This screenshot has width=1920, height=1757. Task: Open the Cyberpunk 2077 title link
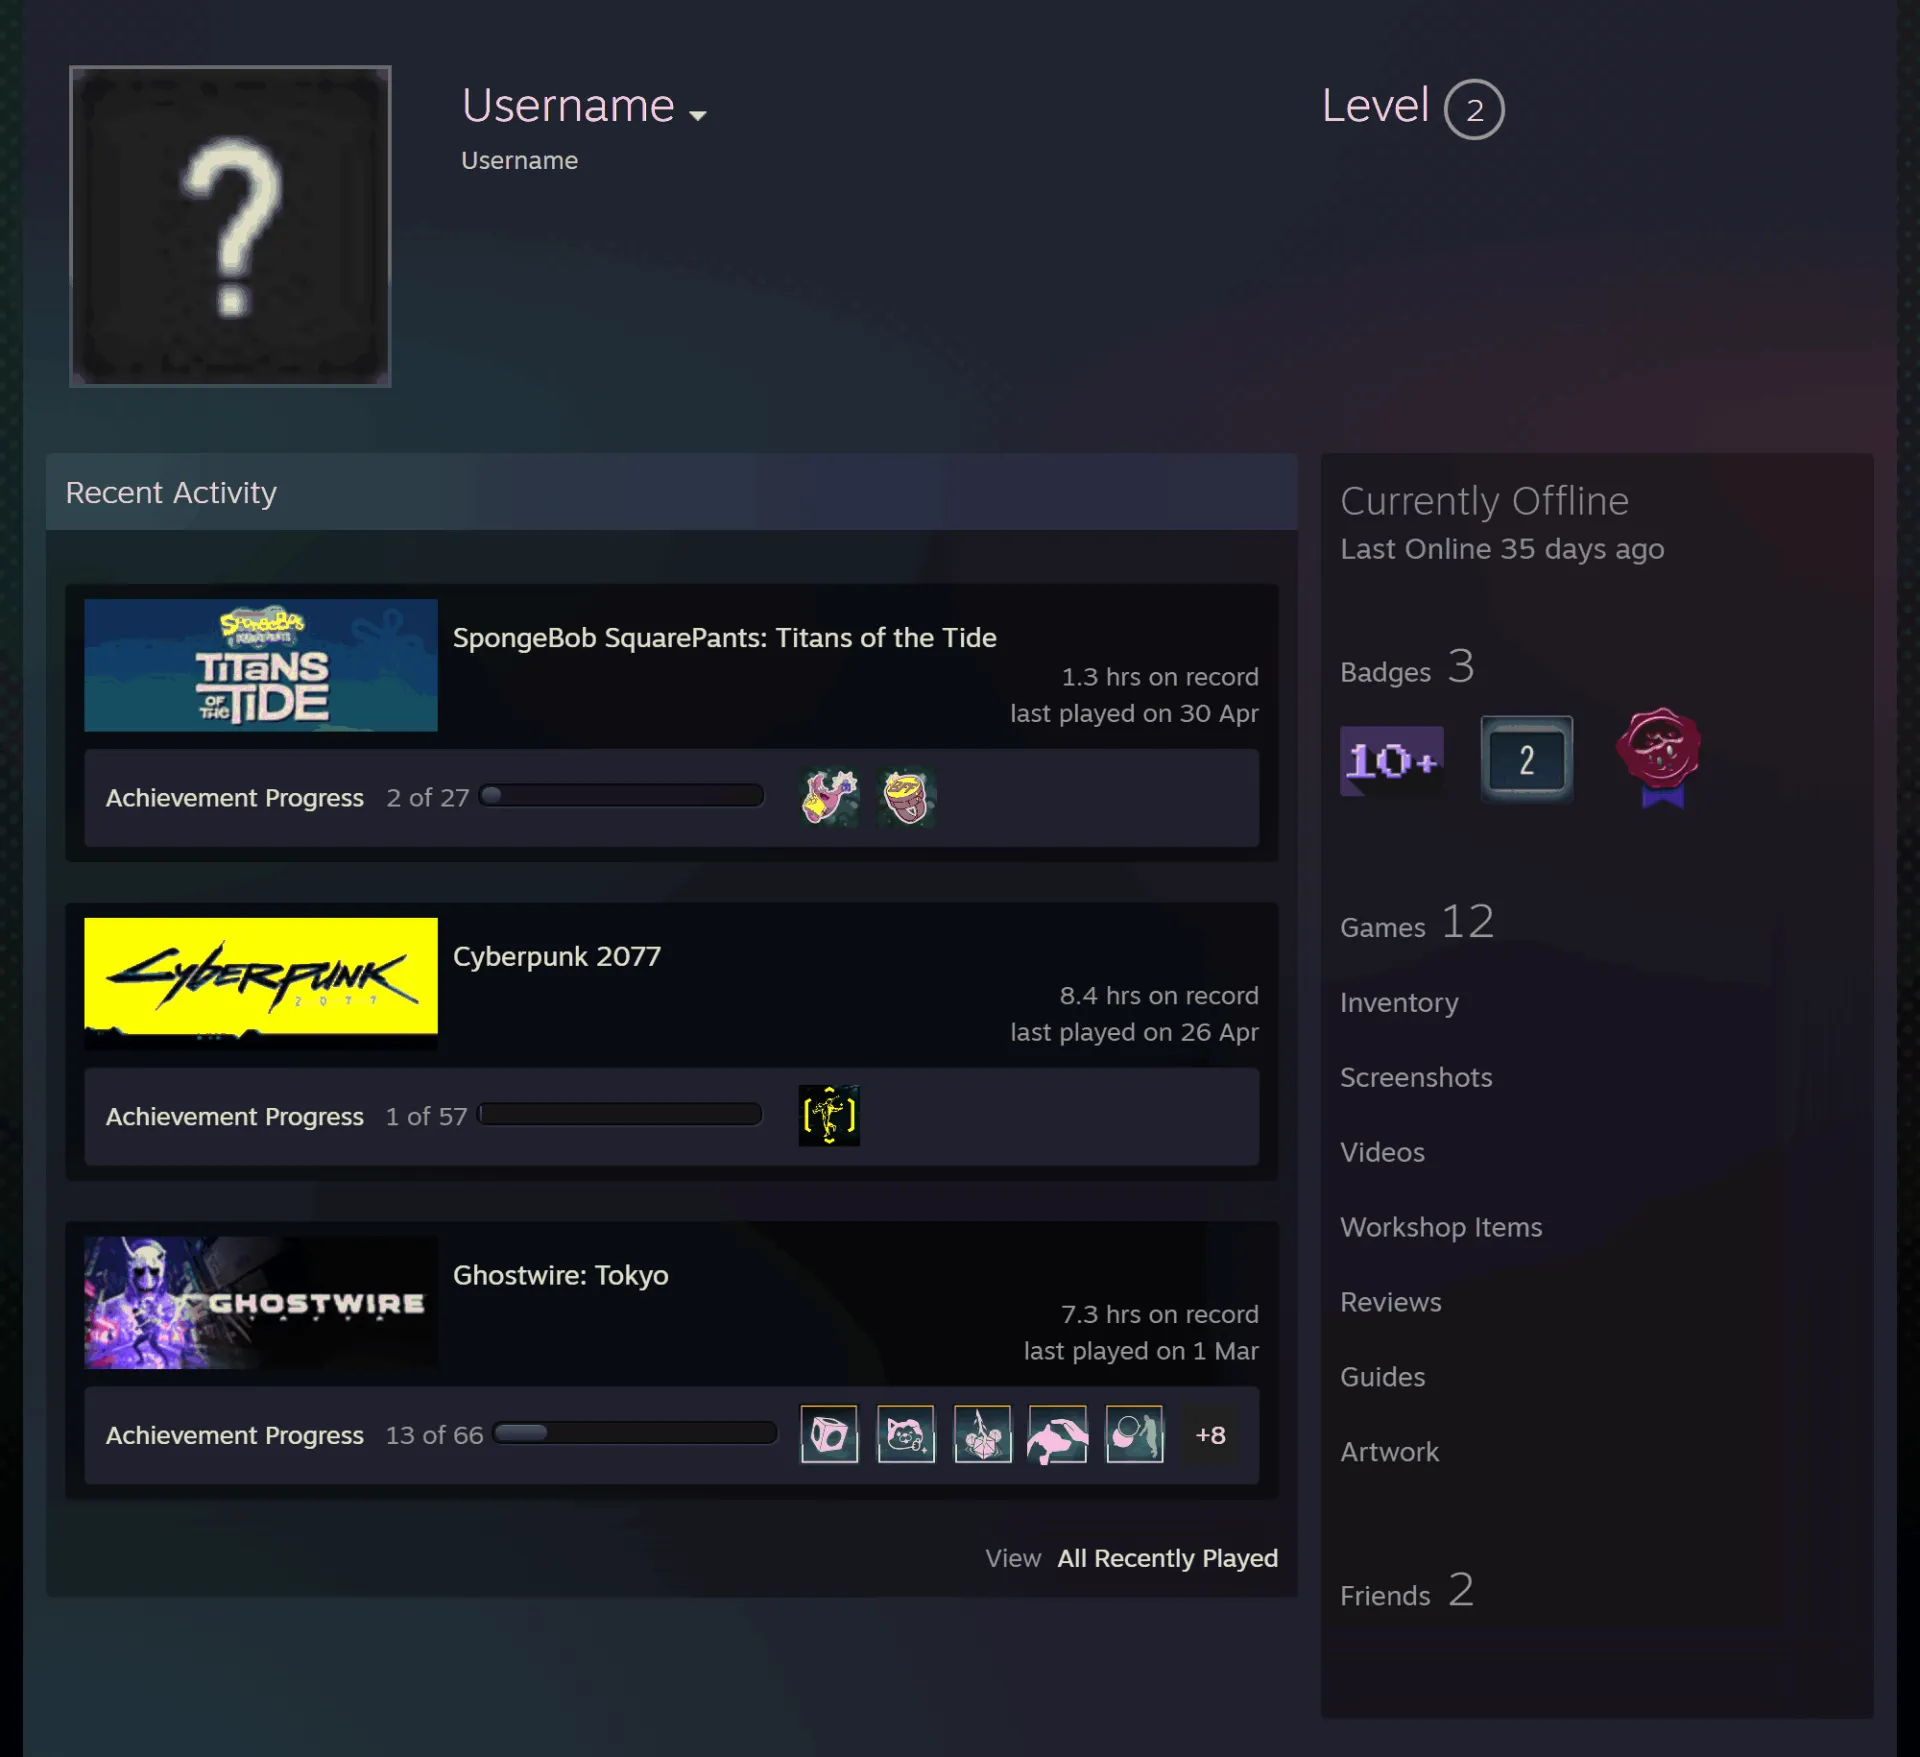tap(557, 956)
